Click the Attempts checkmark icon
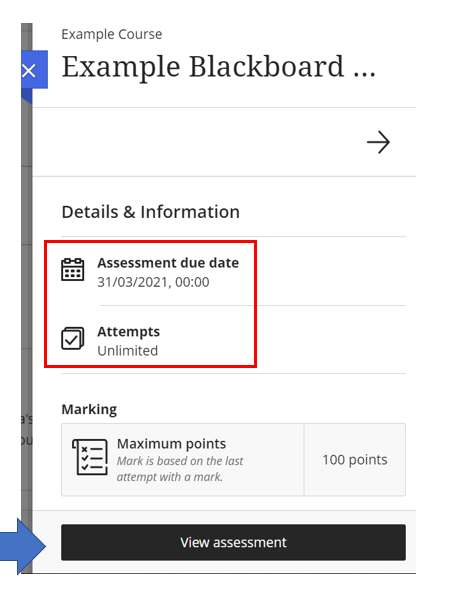Viewport: 454px width, 601px height. click(73, 338)
